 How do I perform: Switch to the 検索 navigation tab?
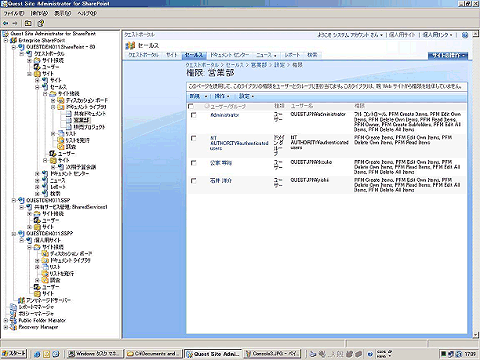[x=312, y=55]
